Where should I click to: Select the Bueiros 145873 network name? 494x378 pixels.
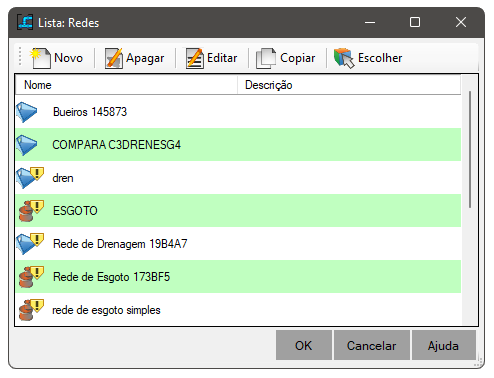point(90,112)
